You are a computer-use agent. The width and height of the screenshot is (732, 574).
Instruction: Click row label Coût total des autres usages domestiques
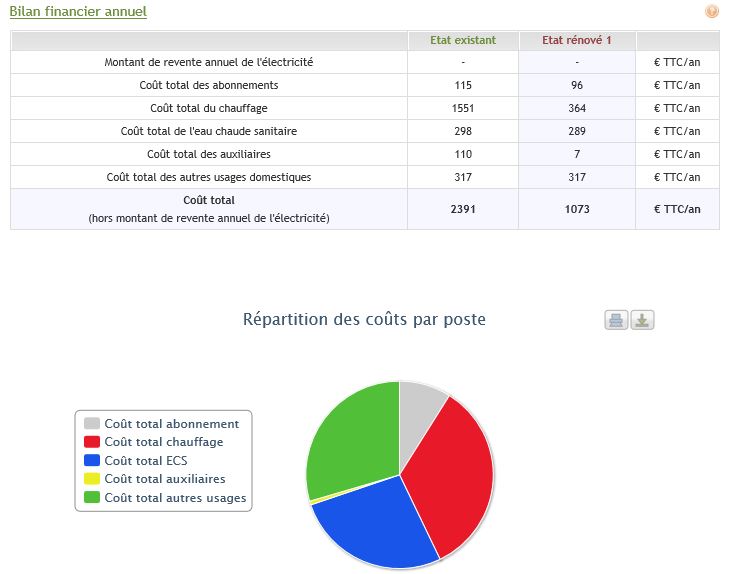[209, 177]
